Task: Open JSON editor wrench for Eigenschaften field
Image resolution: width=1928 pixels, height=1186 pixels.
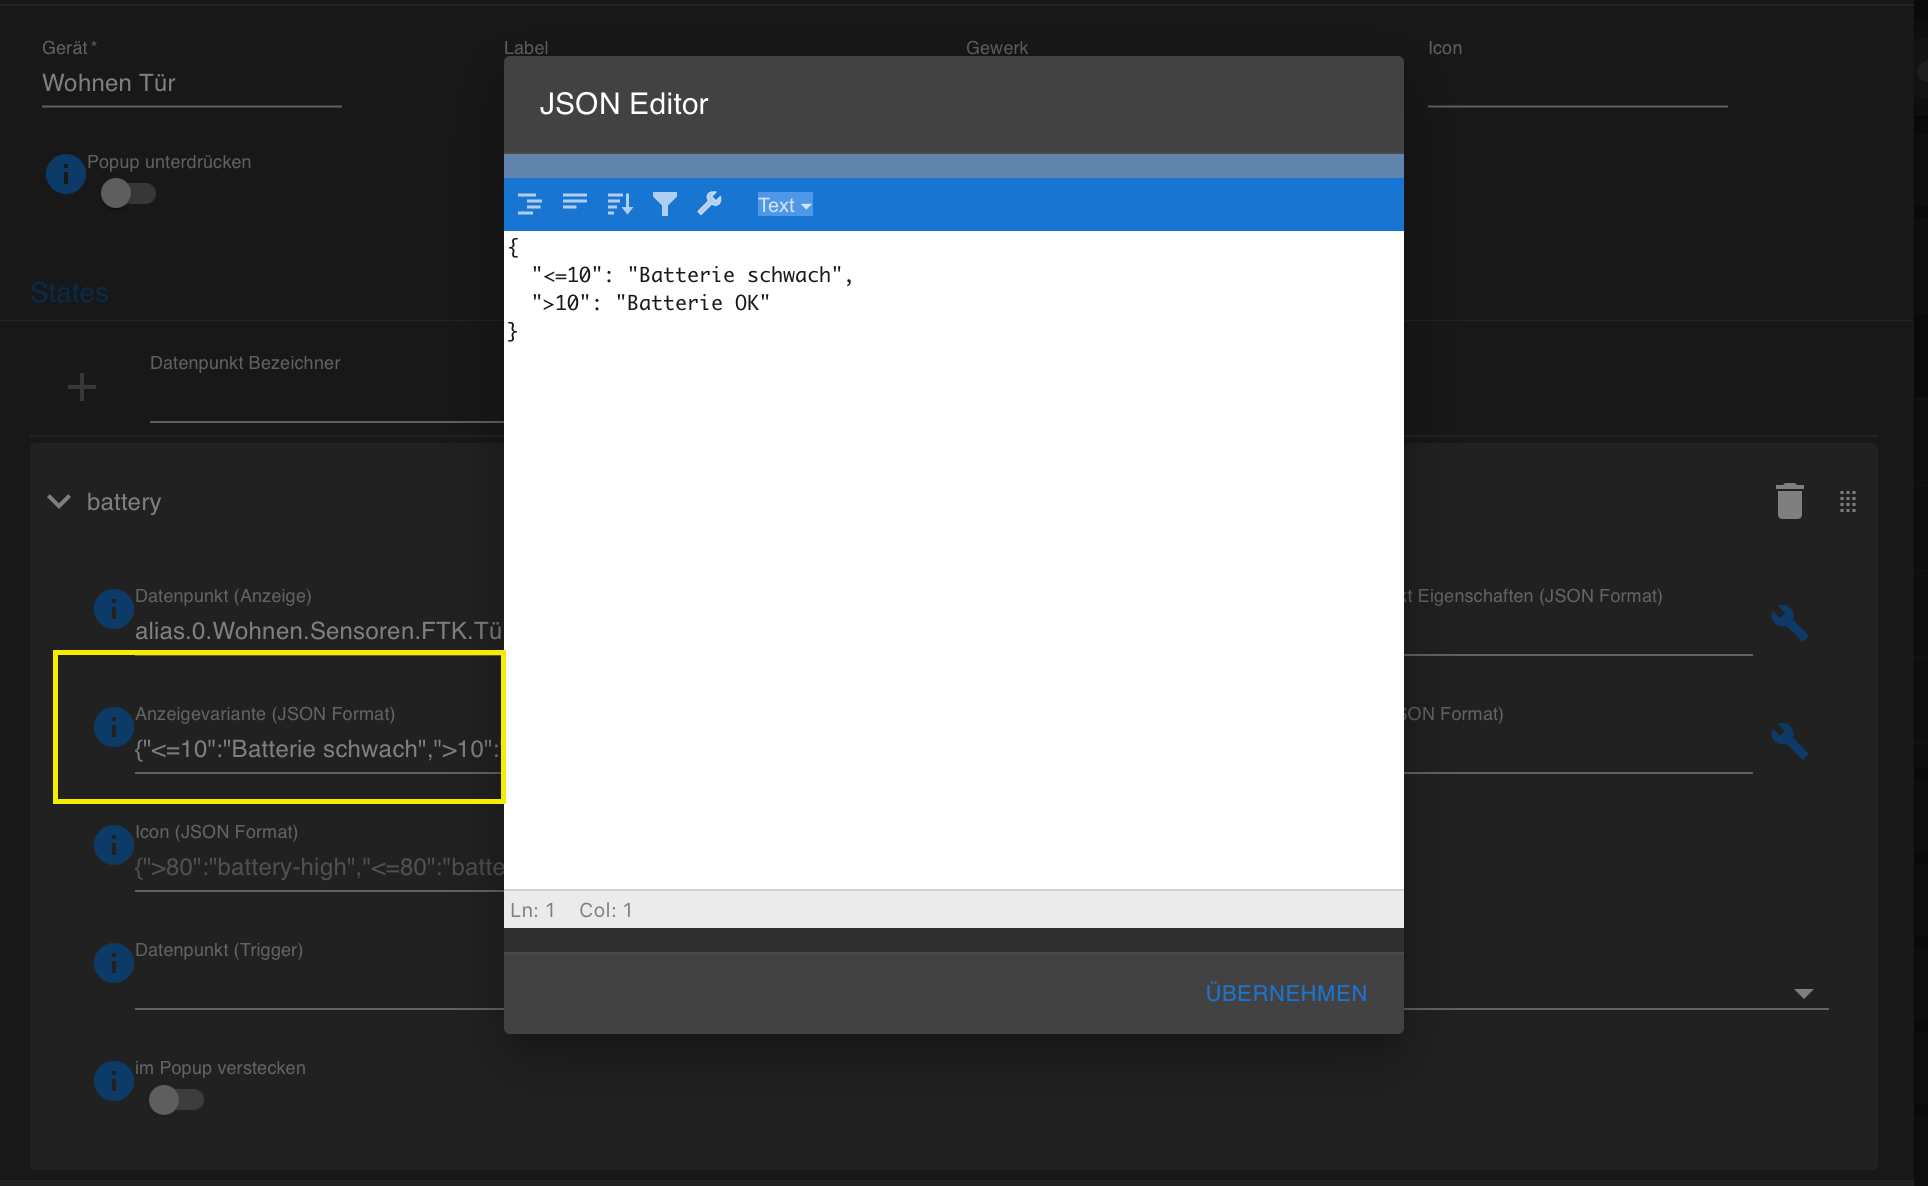Action: coord(1789,623)
